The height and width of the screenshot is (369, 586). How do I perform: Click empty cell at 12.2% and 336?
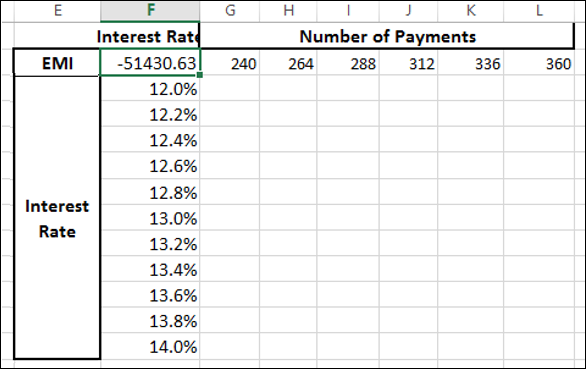pyautogui.click(x=471, y=114)
